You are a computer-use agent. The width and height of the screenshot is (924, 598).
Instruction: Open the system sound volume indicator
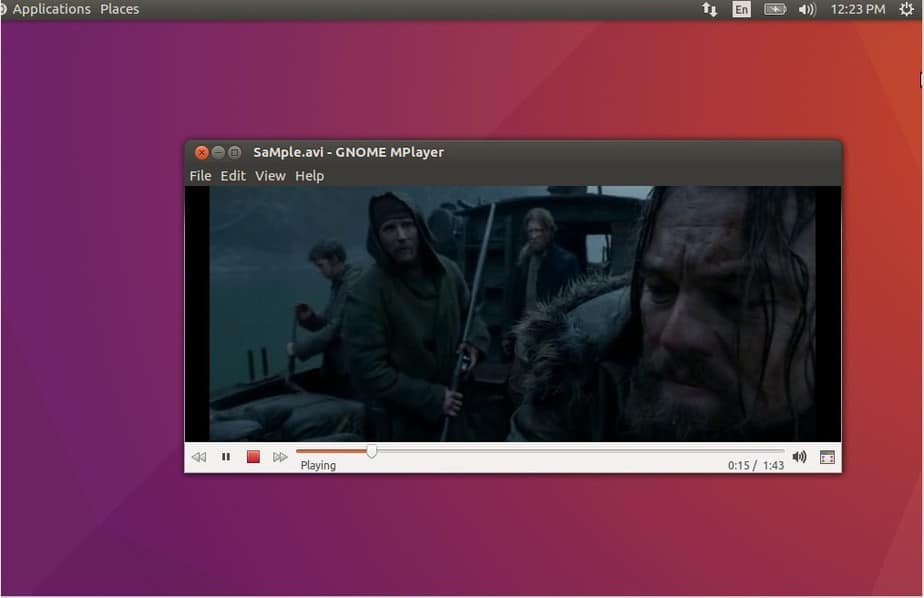coord(807,9)
